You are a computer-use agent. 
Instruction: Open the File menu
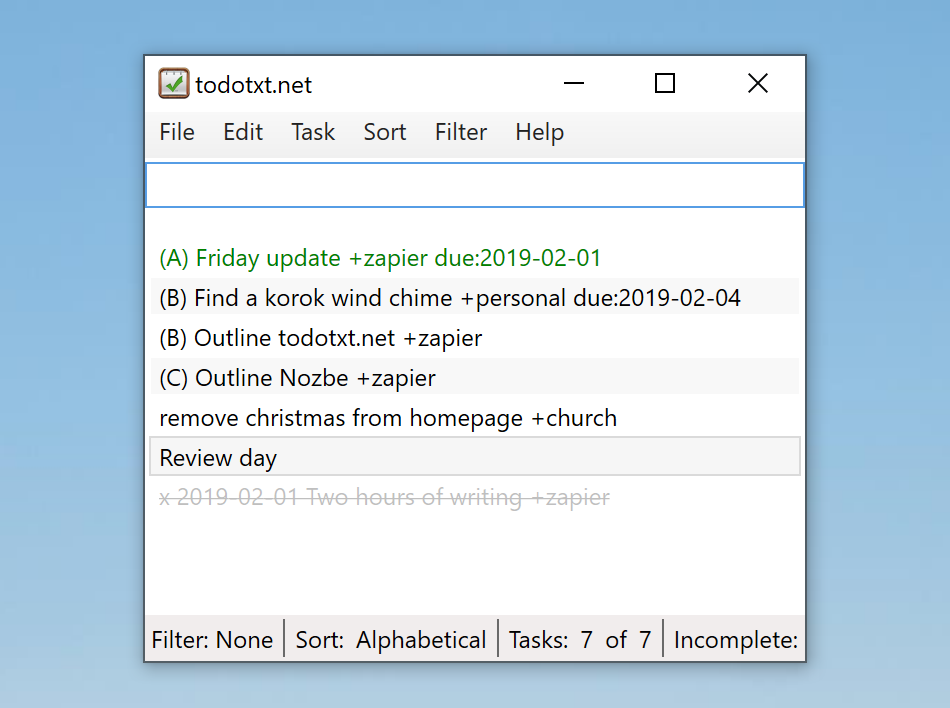tap(177, 132)
